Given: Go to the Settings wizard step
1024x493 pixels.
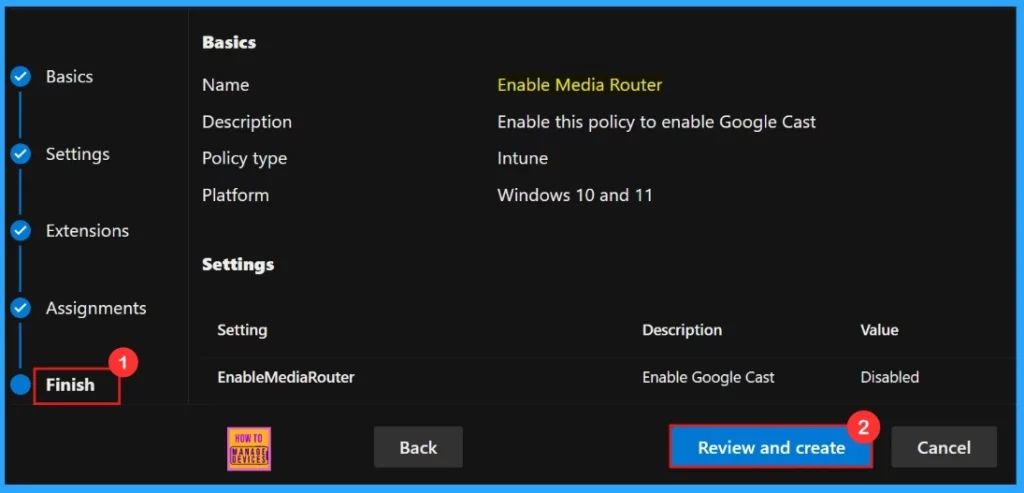Looking at the screenshot, I should (x=78, y=155).
